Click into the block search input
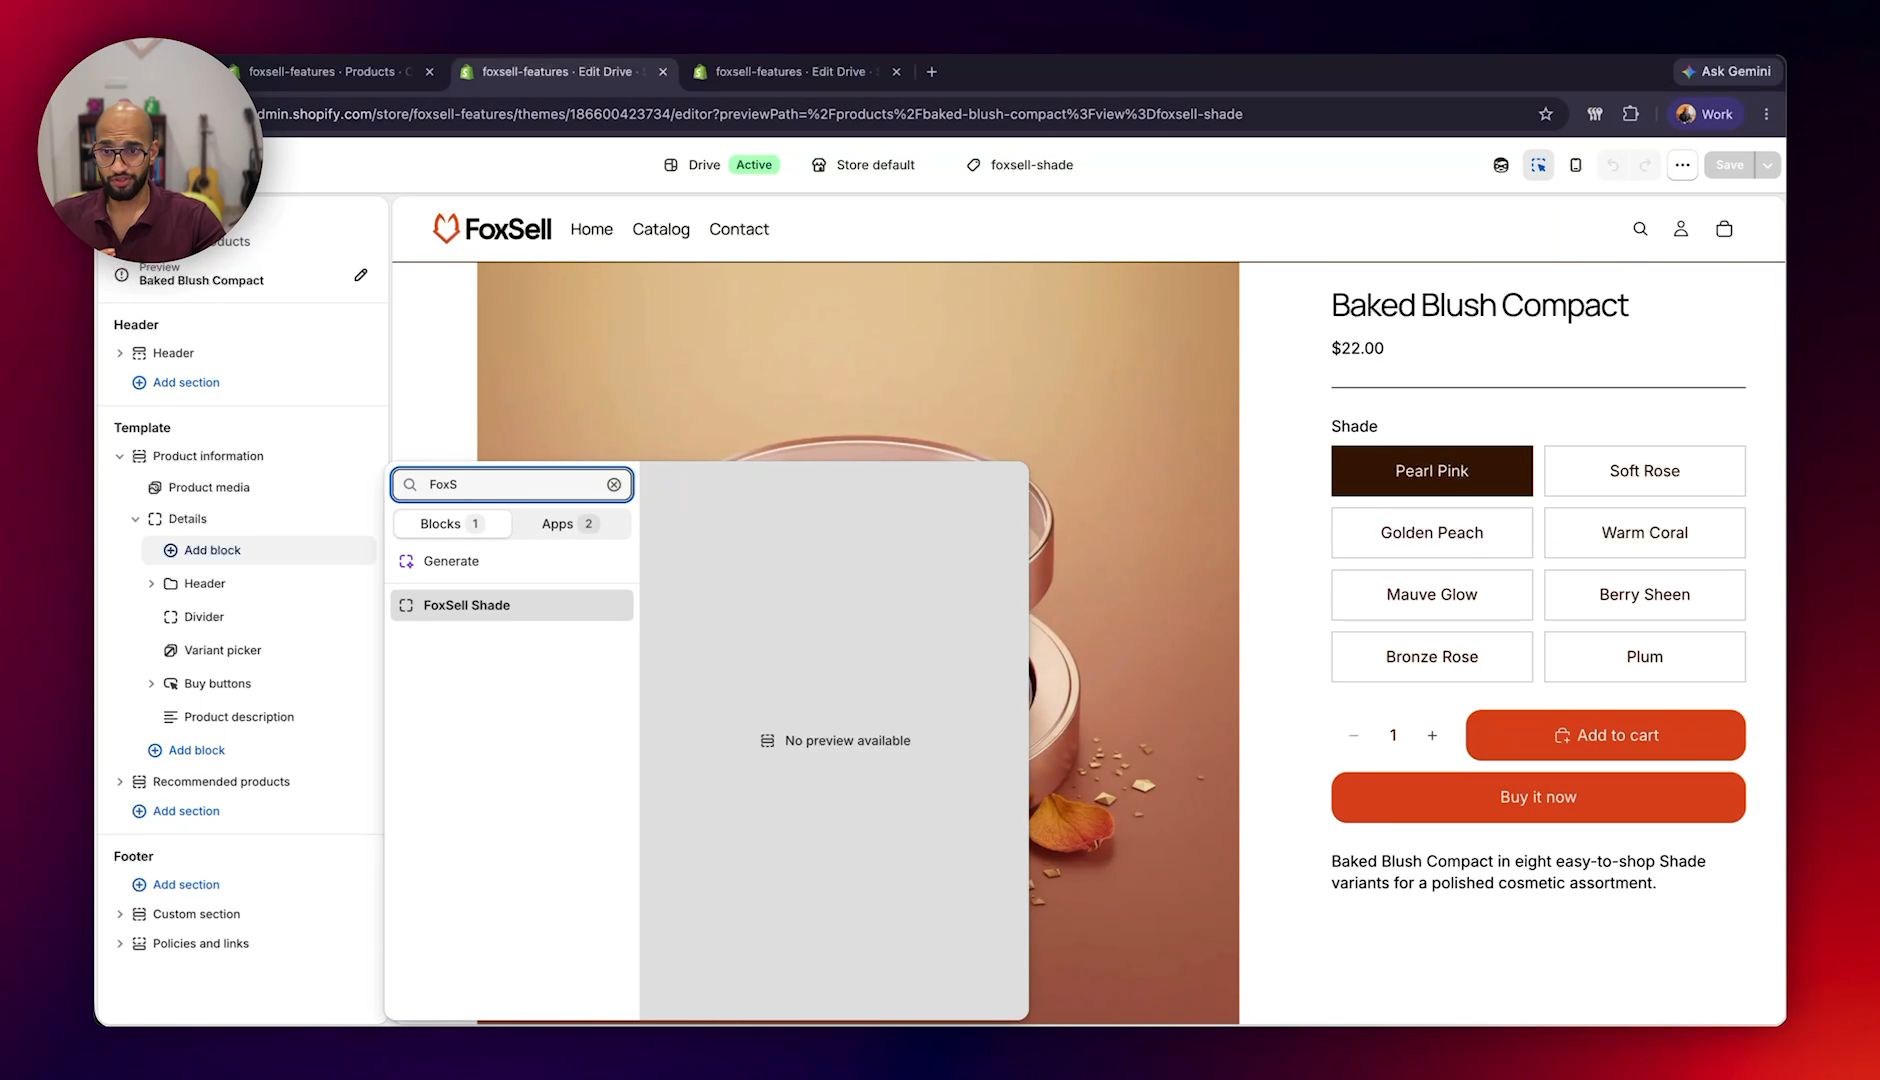 [x=512, y=485]
